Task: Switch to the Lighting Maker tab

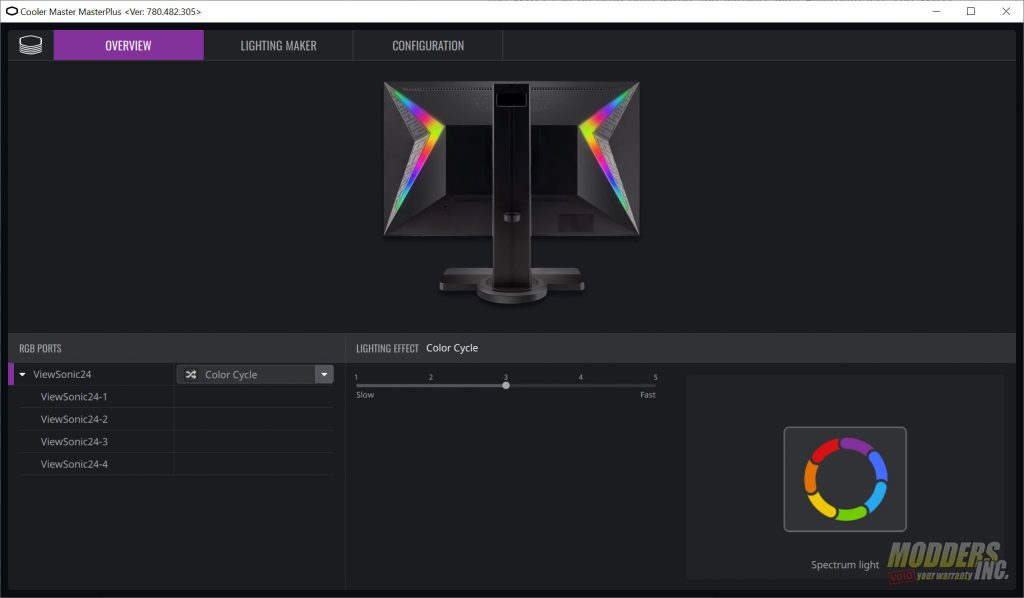Action: pyautogui.click(x=278, y=45)
